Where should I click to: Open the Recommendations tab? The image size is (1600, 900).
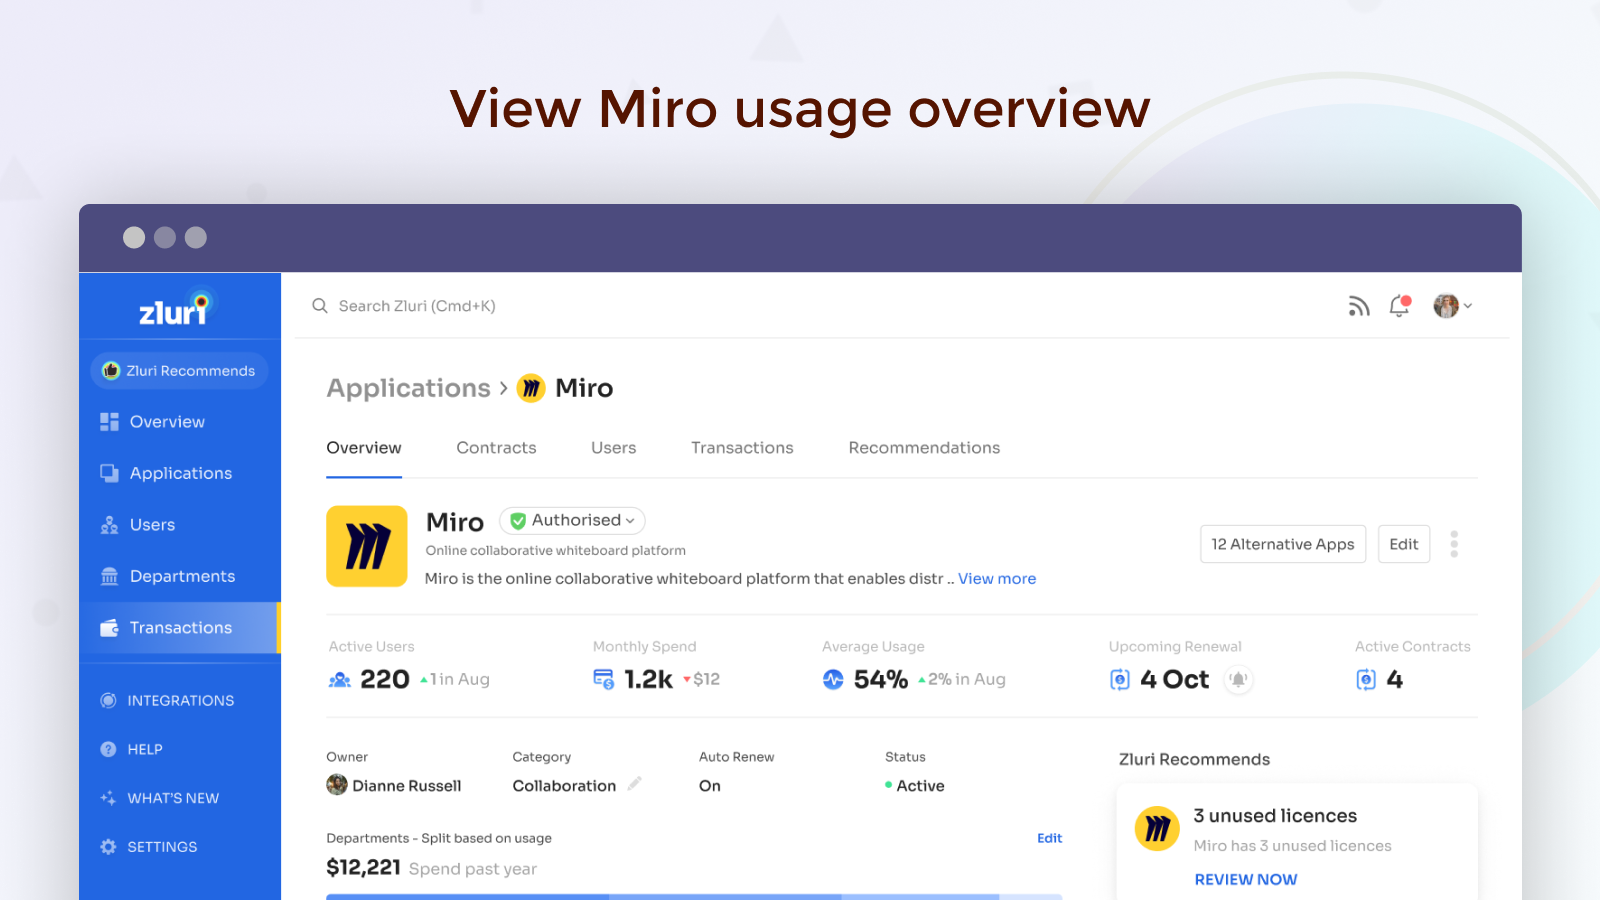[x=924, y=448]
